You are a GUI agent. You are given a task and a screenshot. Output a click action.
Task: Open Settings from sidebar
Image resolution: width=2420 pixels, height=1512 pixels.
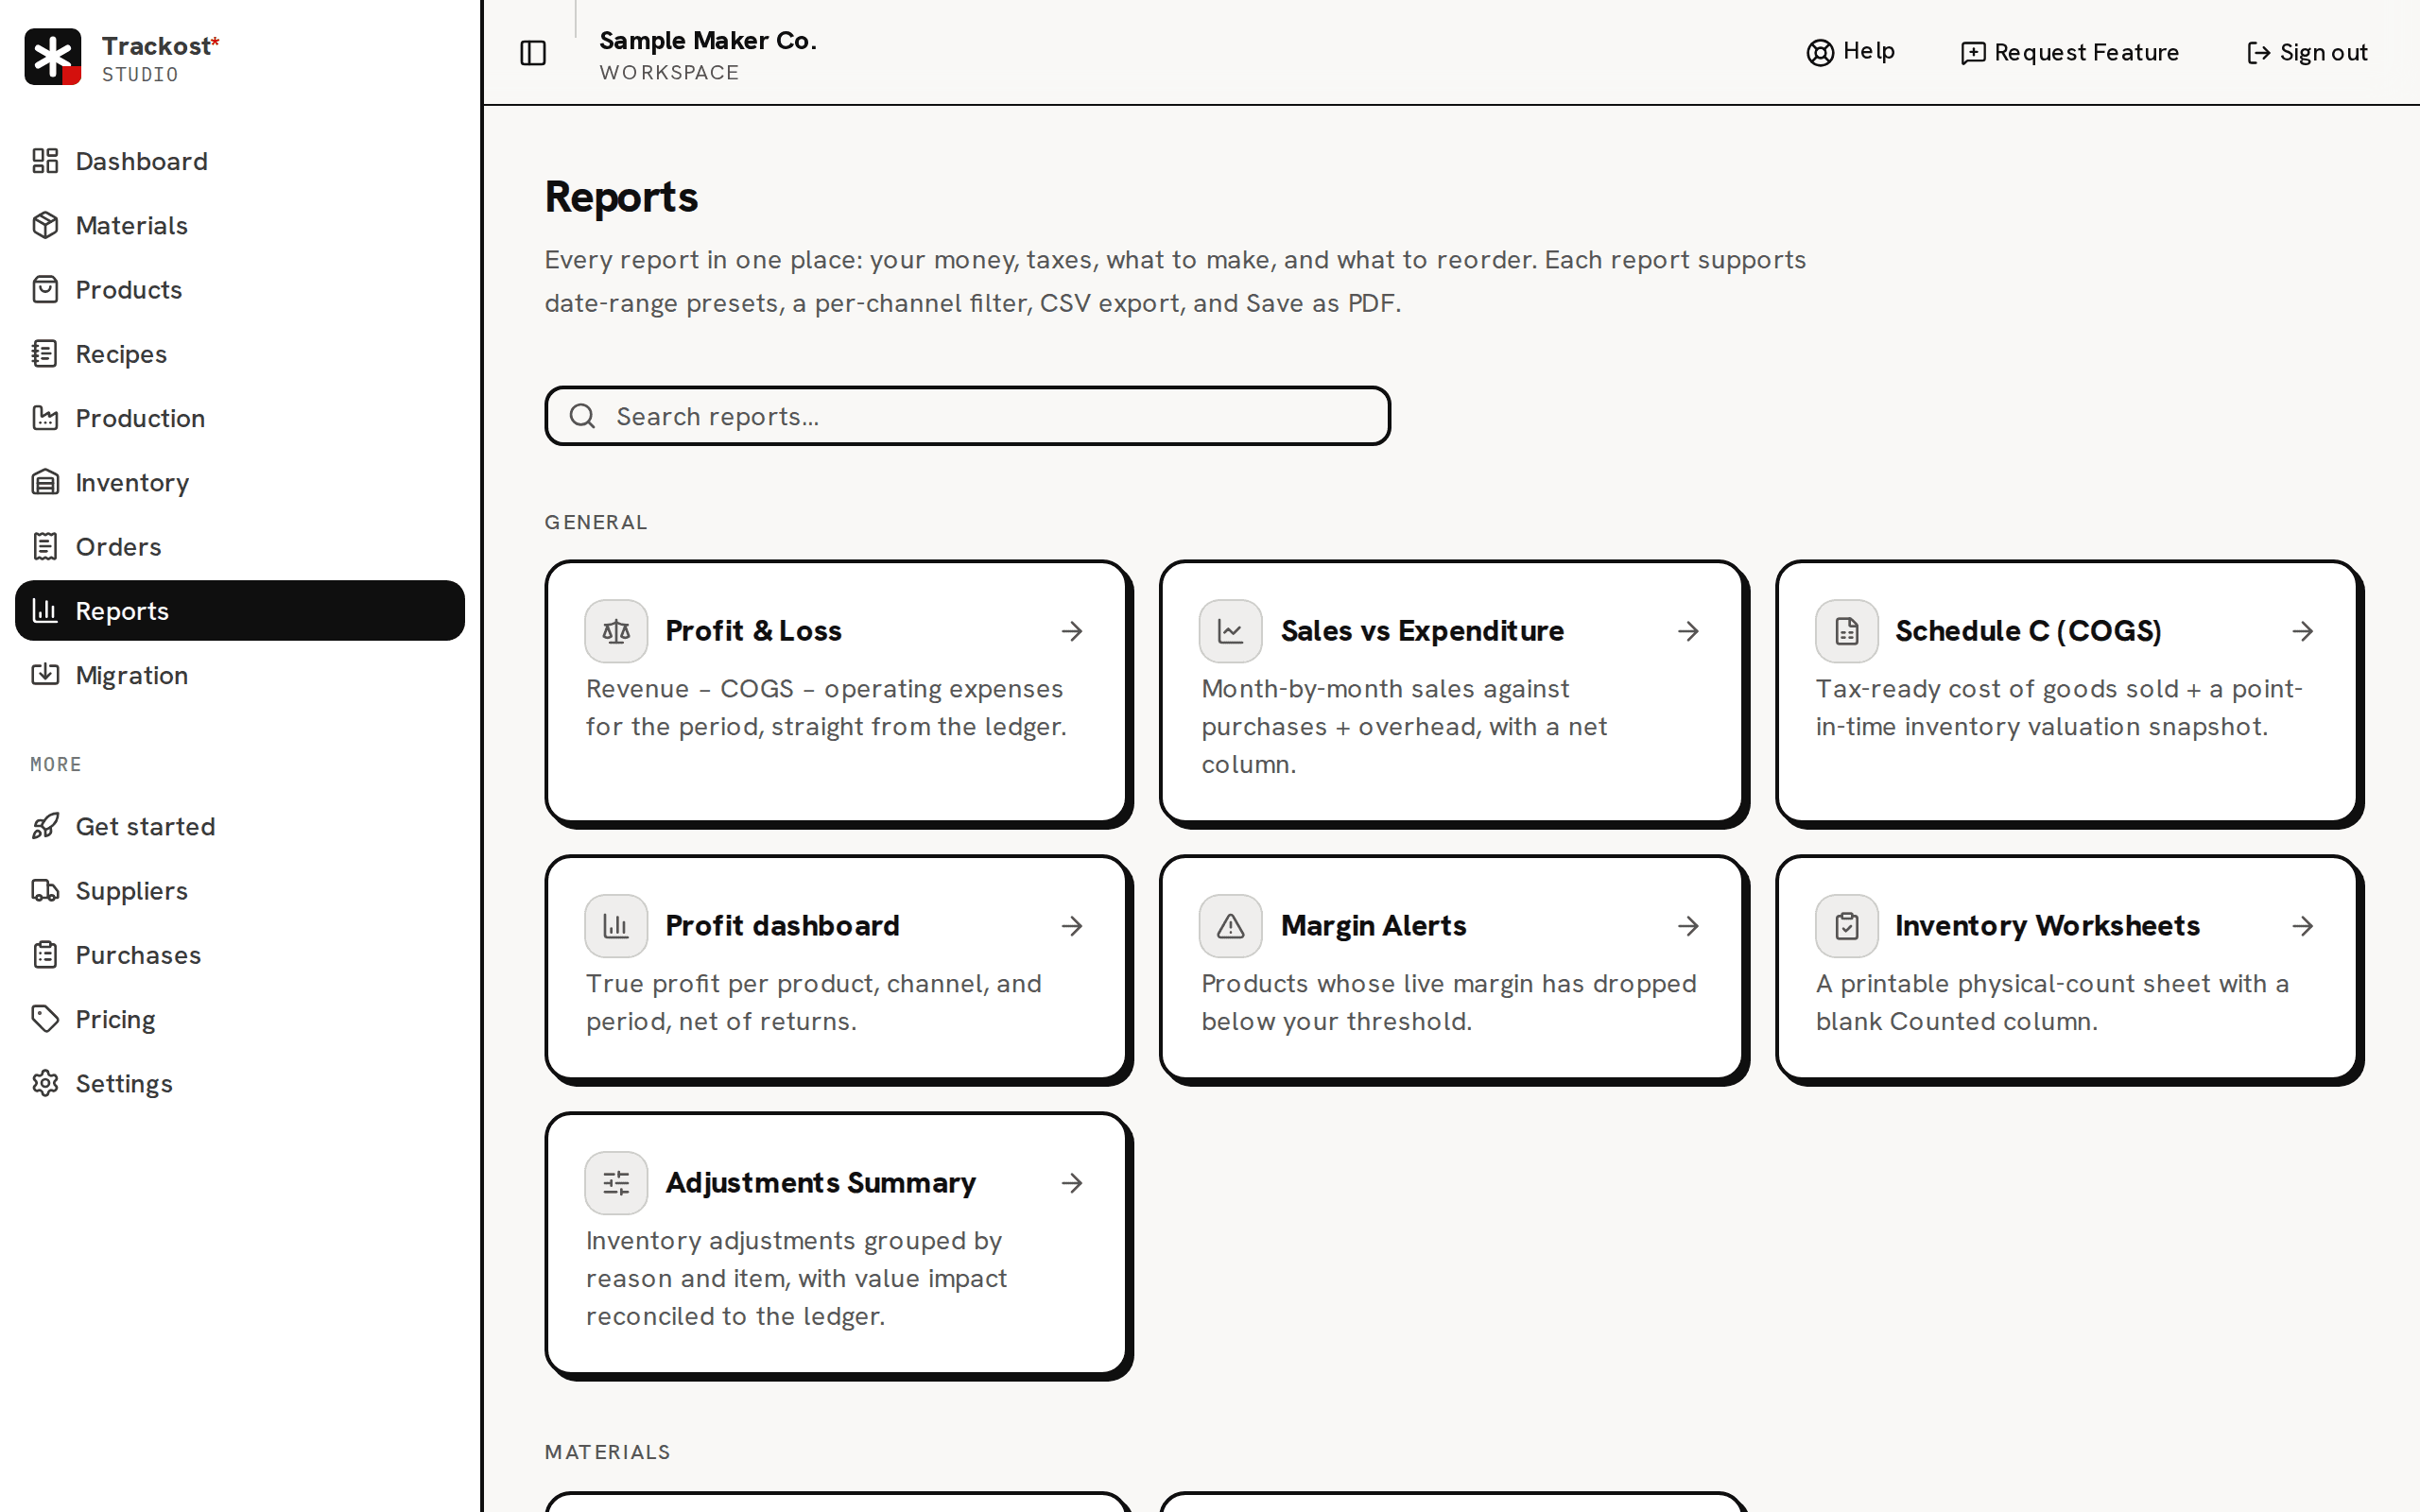(240, 1084)
